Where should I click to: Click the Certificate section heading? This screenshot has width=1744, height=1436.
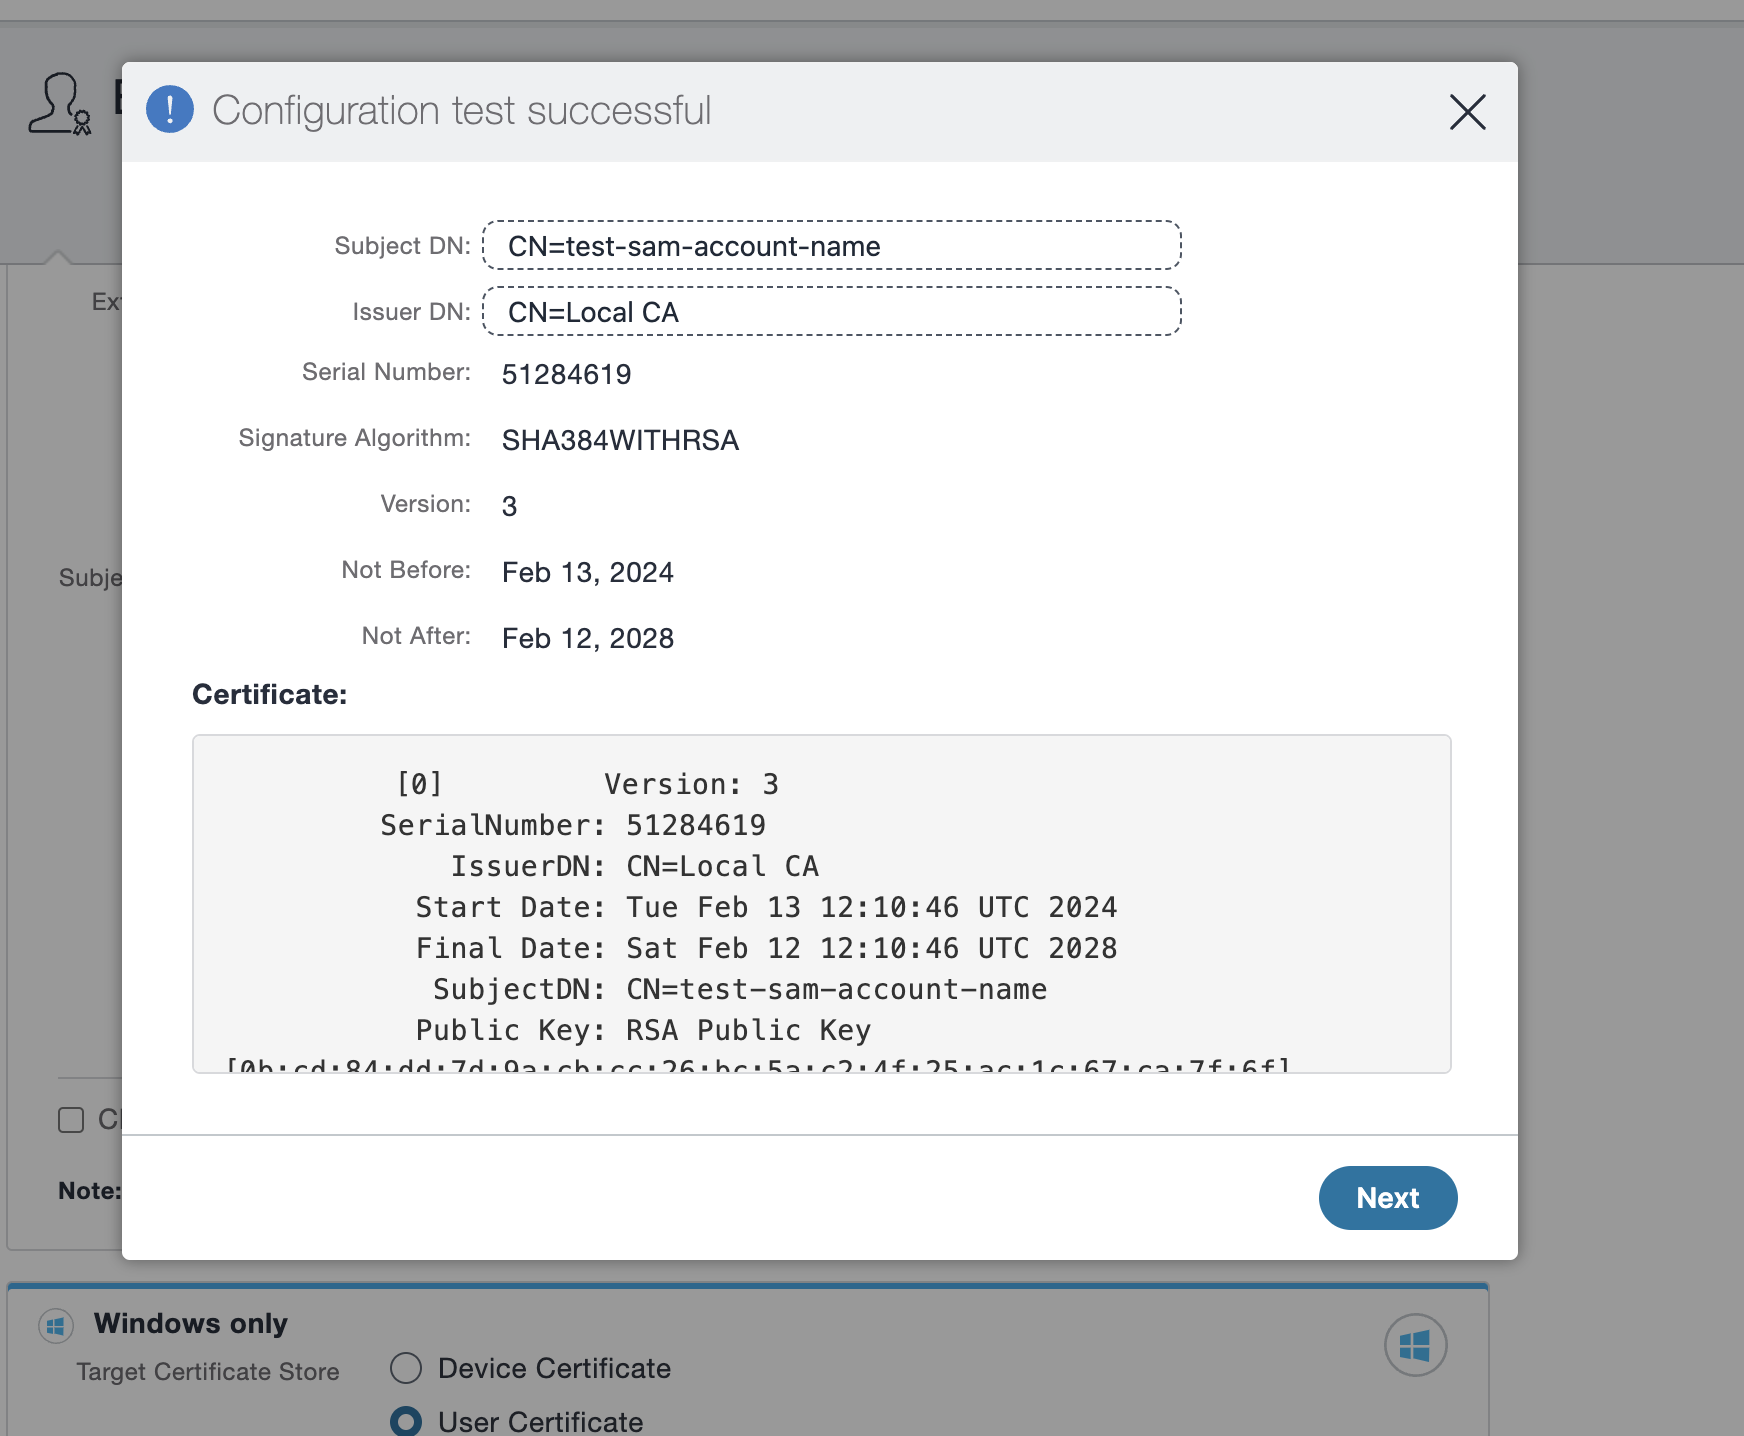pyautogui.click(x=268, y=693)
